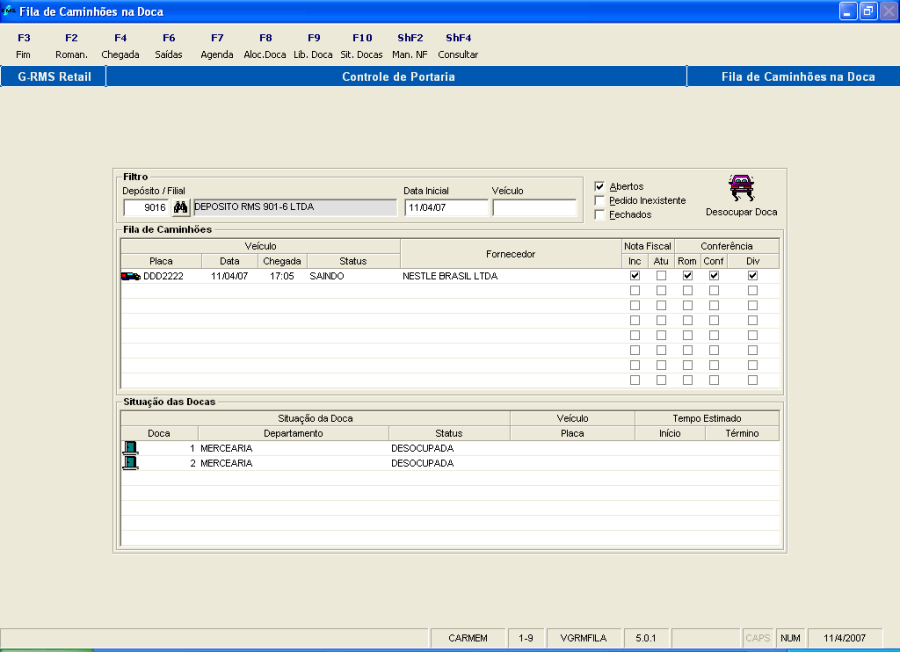Open F2 Roman. toolbar command
The image size is (900, 652).
[71, 46]
